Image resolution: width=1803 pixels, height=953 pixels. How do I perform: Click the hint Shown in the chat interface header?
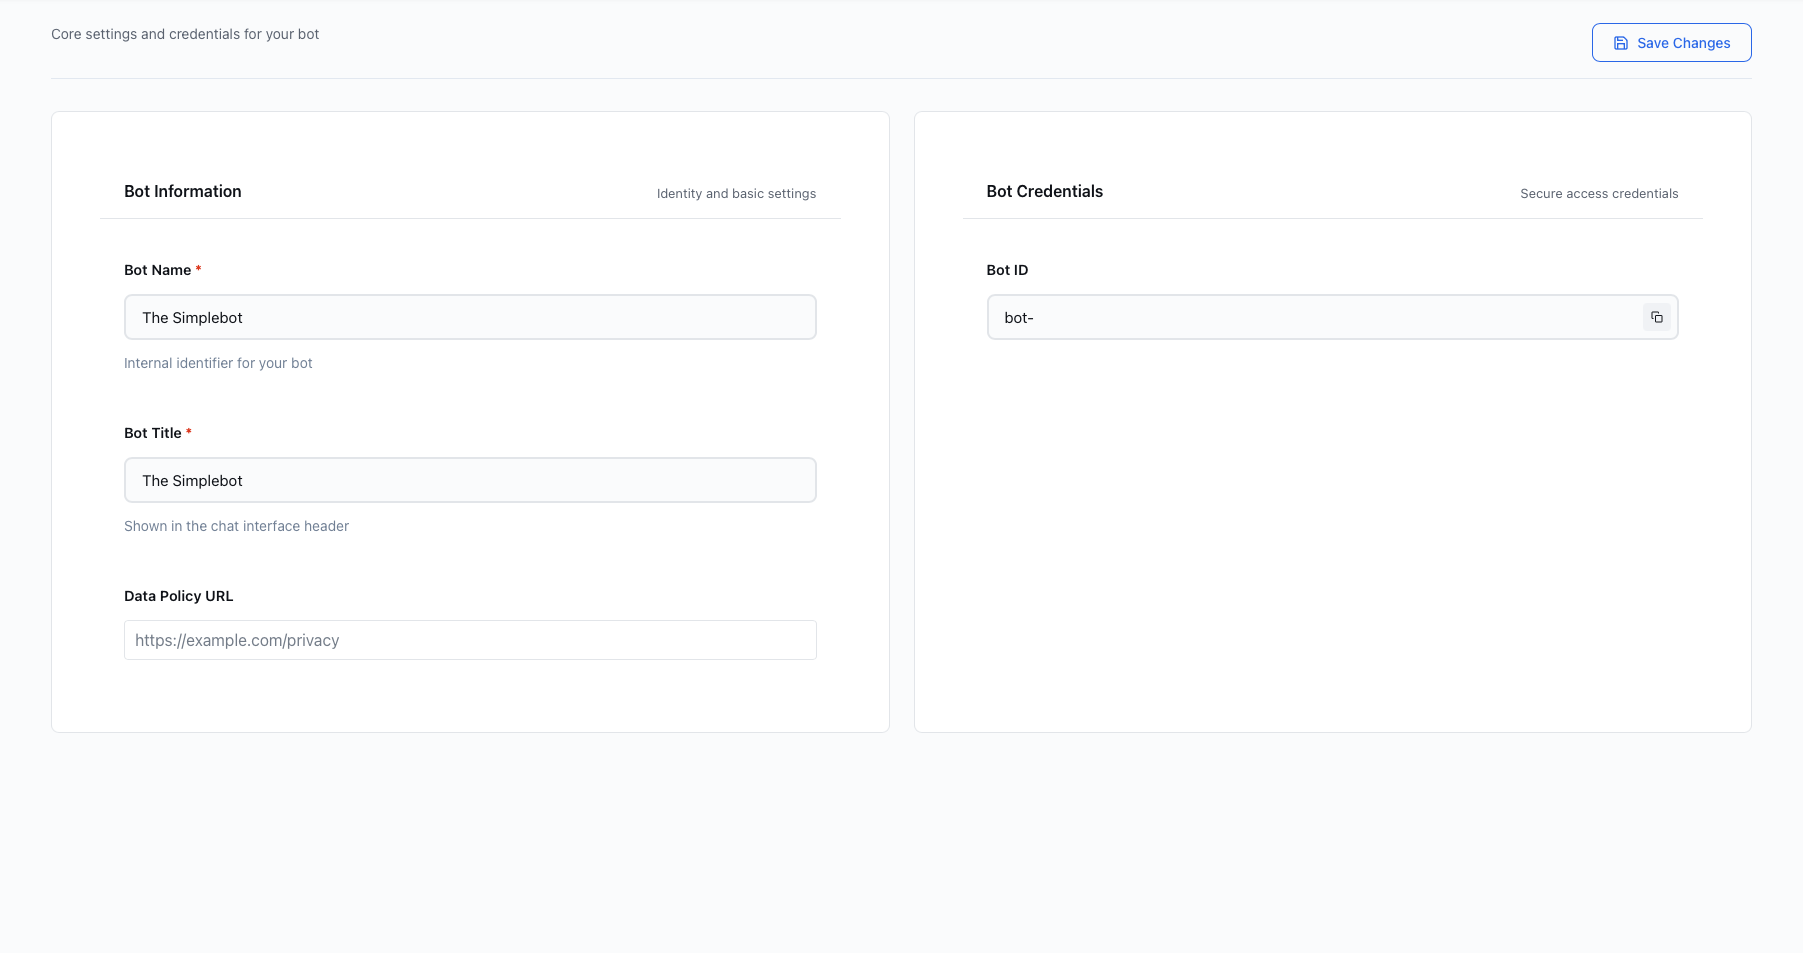pos(236,525)
